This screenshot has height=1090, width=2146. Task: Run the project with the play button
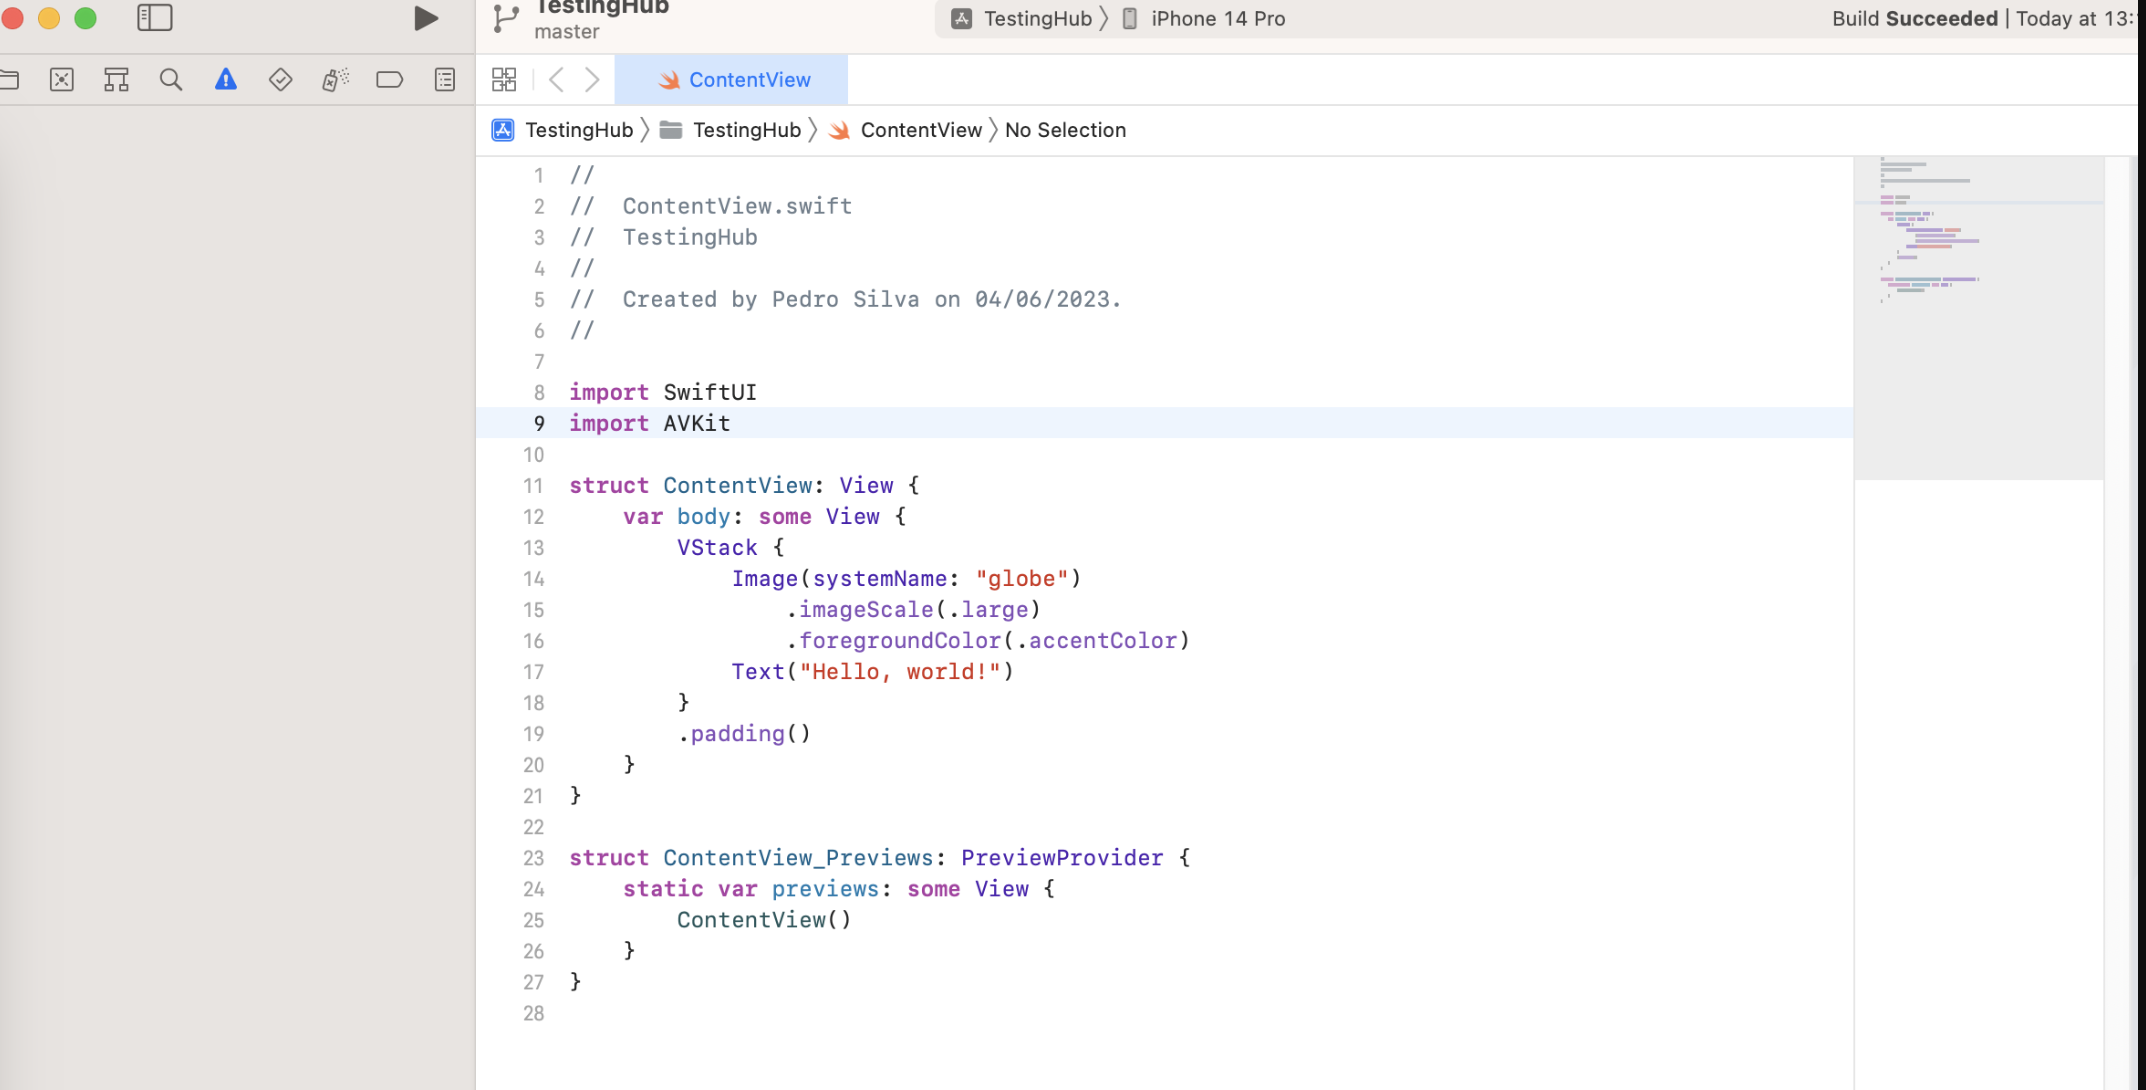coord(425,18)
